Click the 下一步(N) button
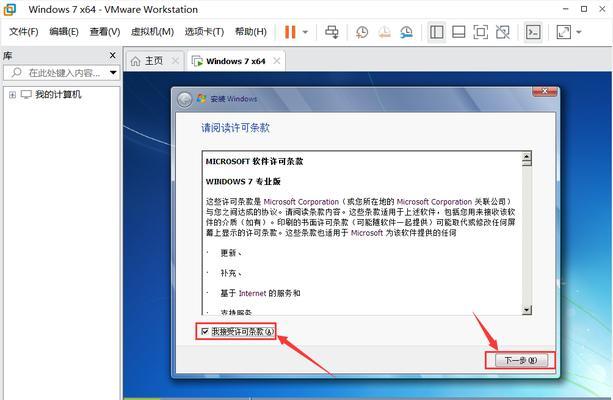Image resolution: width=613 pixels, height=400 pixels. 521,360
